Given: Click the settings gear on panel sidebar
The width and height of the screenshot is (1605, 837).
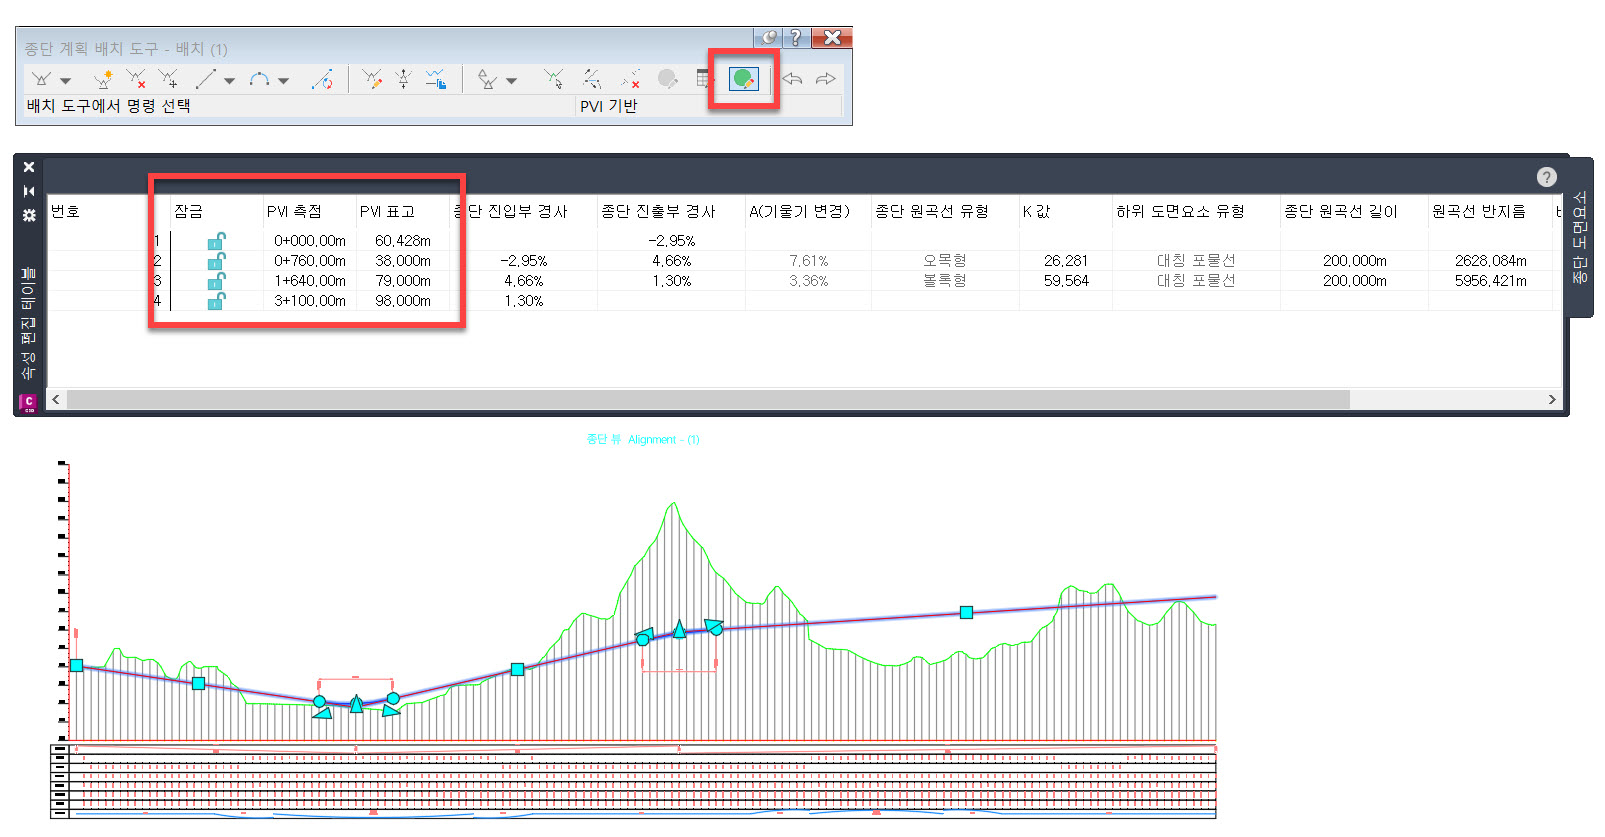Looking at the screenshot, I should tap(29, 215).
